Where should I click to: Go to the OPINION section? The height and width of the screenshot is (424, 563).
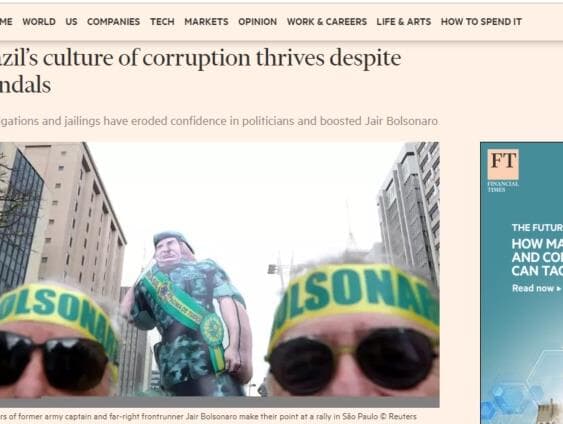(258, 22)
